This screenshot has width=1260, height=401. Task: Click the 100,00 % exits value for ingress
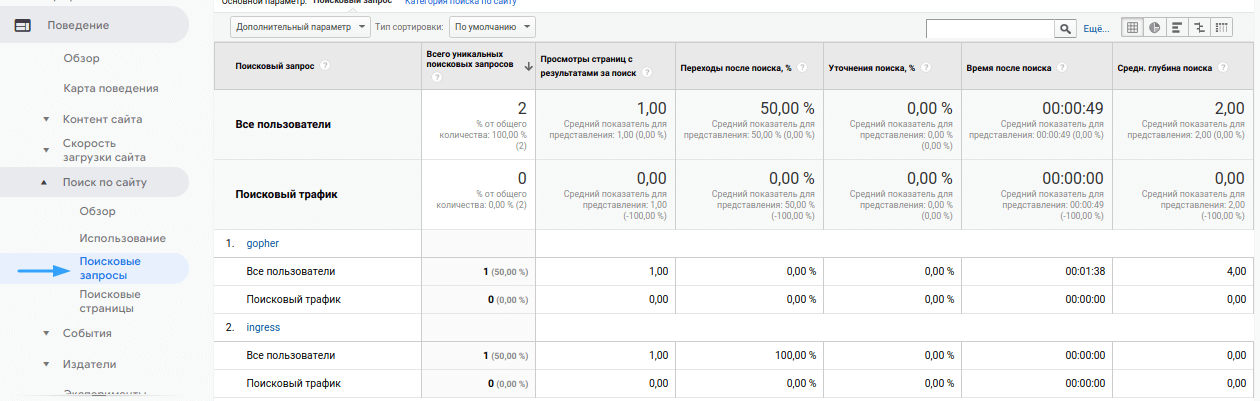(x=794, y=355)
